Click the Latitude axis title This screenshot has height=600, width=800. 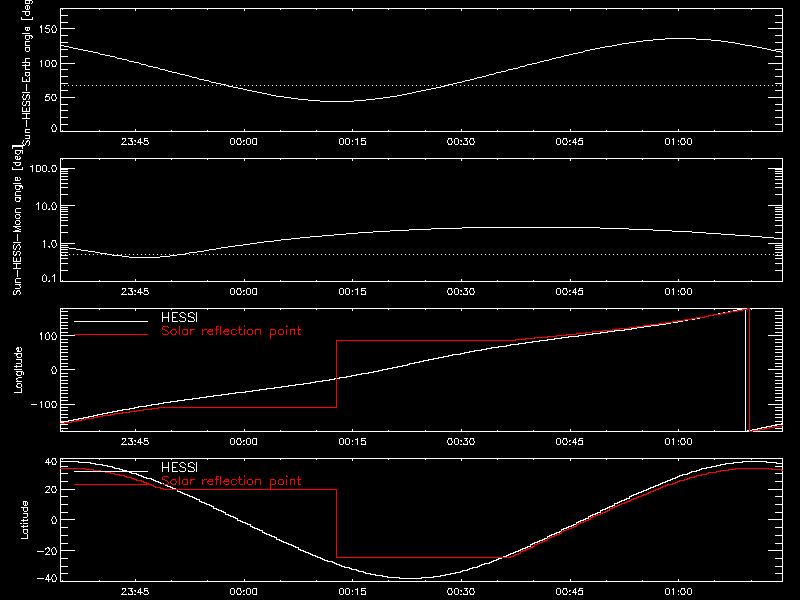24,520
